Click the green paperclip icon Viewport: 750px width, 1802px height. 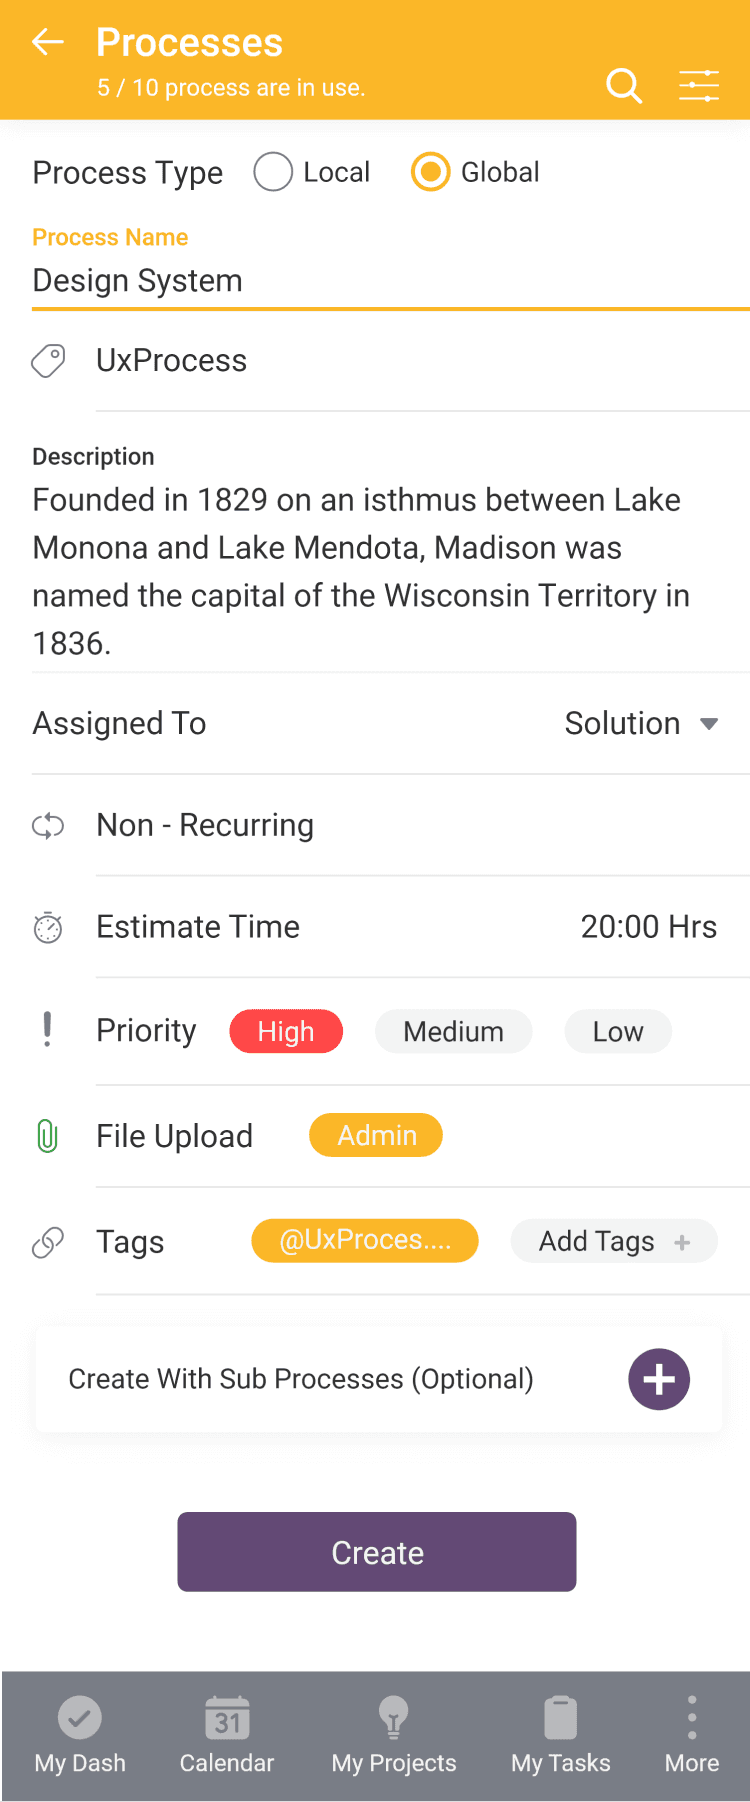tap(47, 1137)
